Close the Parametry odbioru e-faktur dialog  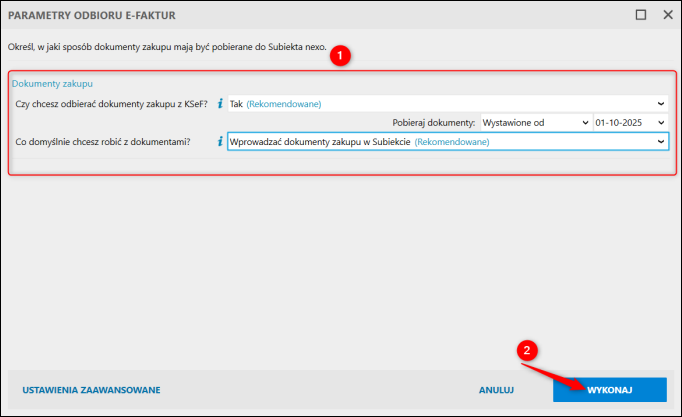coord(668,15)
